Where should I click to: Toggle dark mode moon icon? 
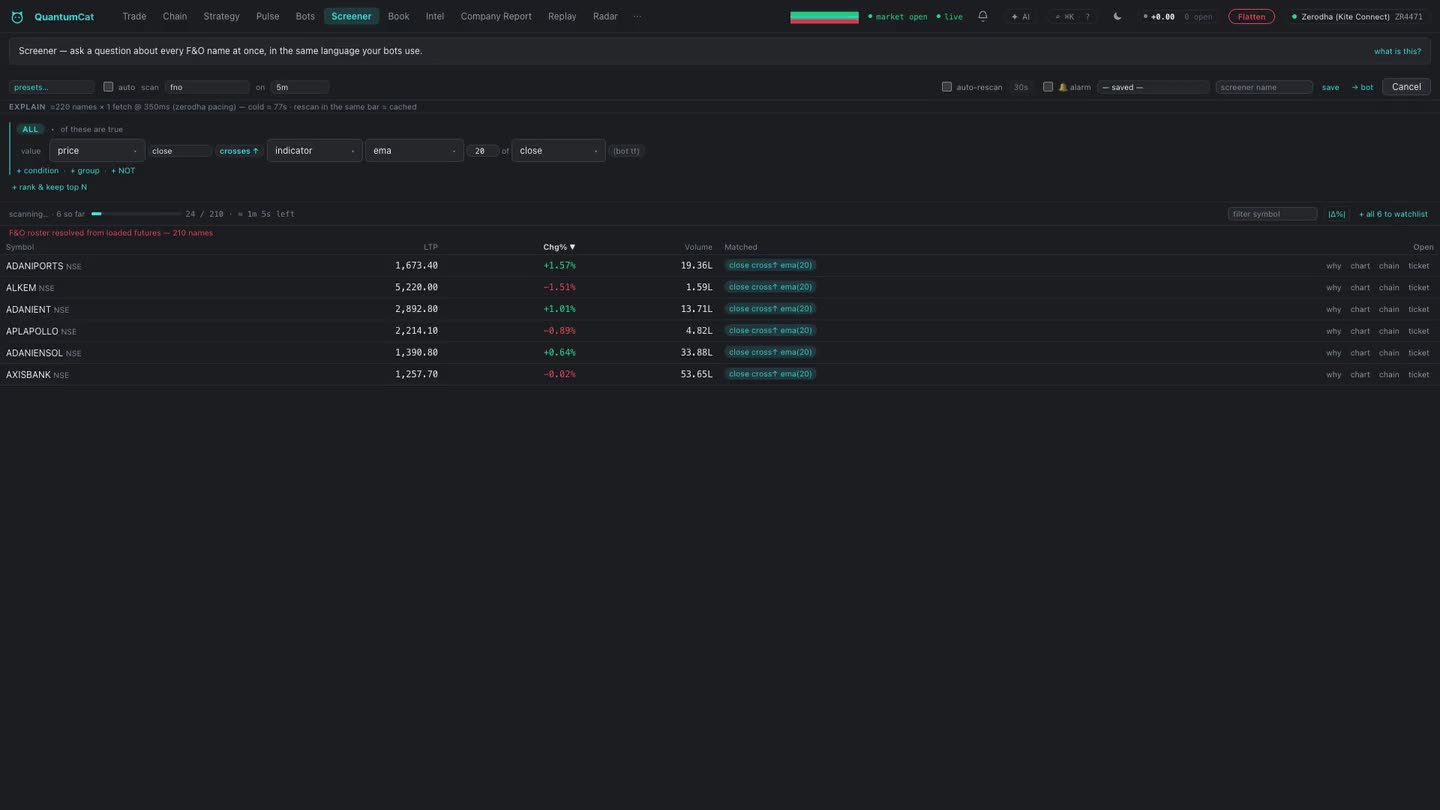pos(1117,16)
